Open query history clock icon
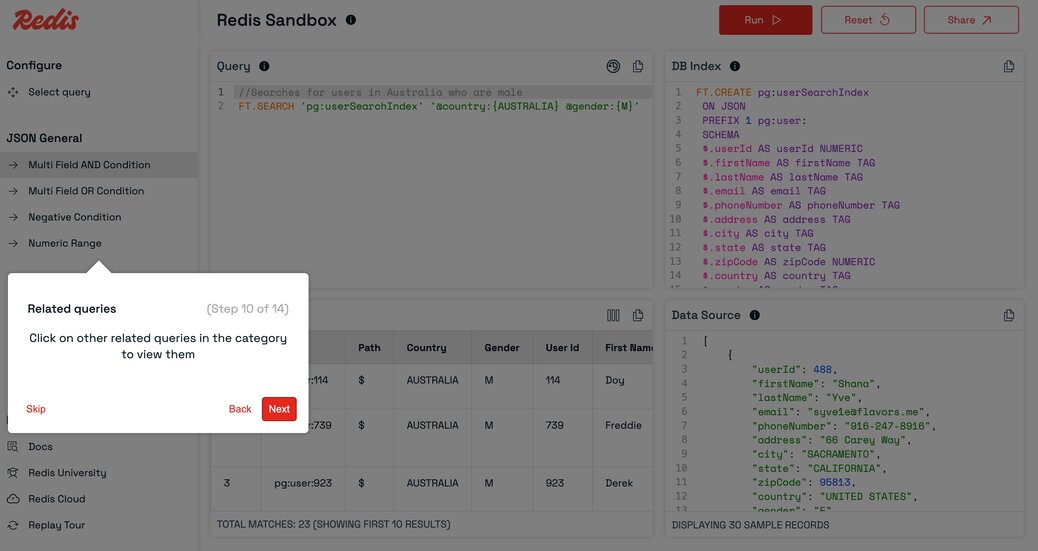 pos(613,66)
